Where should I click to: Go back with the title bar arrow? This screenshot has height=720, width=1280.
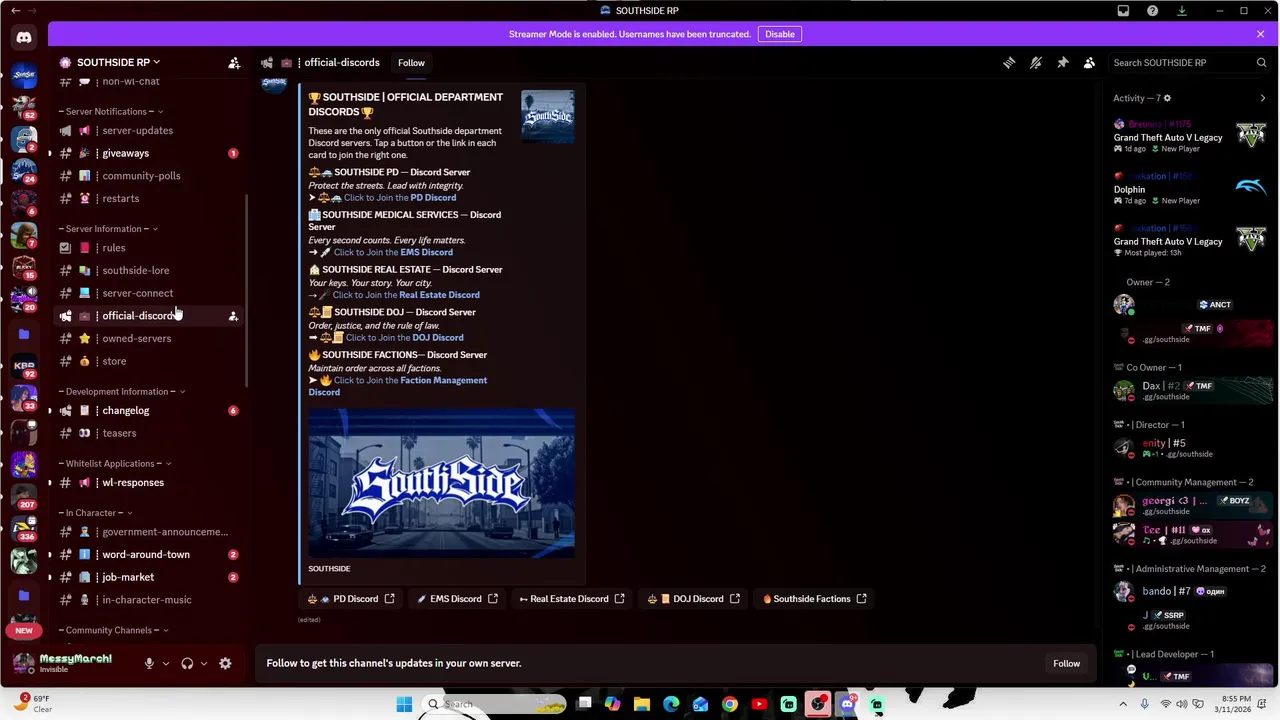(x=15, y=11)
